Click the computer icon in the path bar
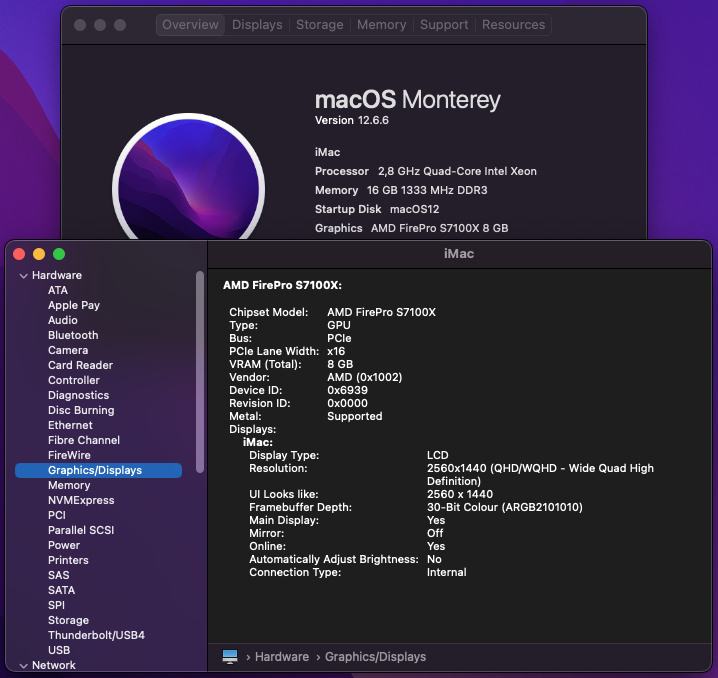 click(x=230, y=657)
